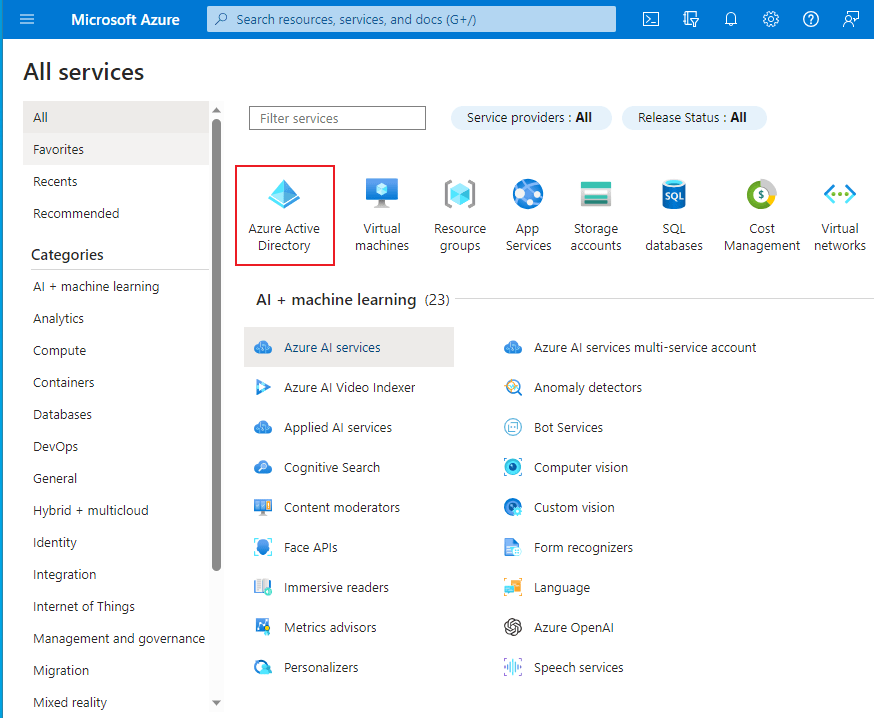Image resolution: width=874 pixels, height=718 pixels.
Task: Click the Filter services input field
Action: click(x=337, y=118)
